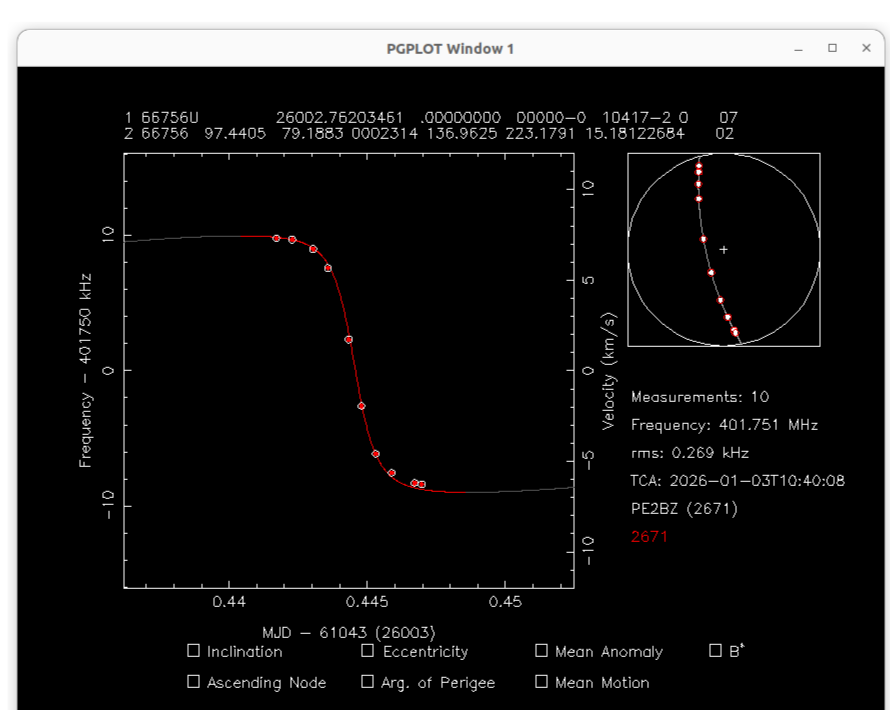
Task: Toggle the Arg. of Perigee checkbox
Action: point(367,682)
